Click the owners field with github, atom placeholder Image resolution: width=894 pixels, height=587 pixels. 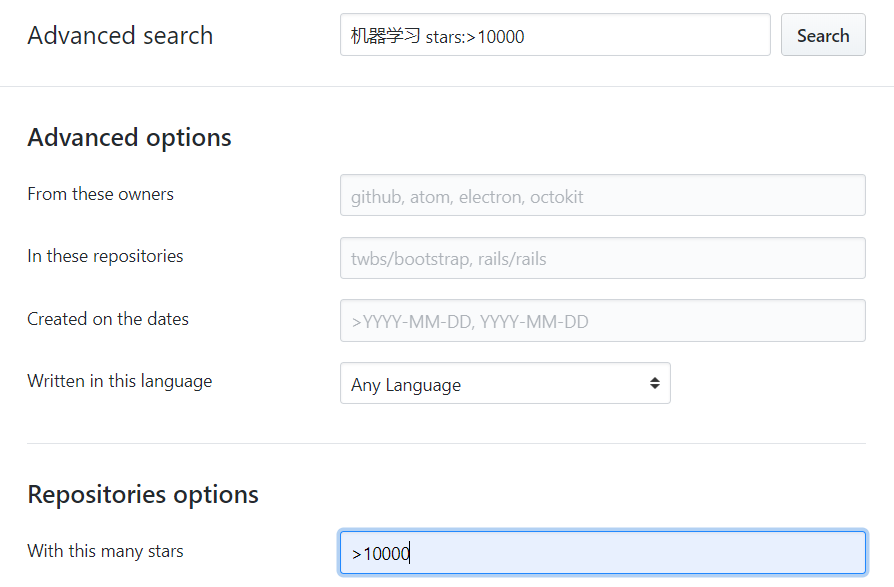pyautogui.click(x=603, y=195)
